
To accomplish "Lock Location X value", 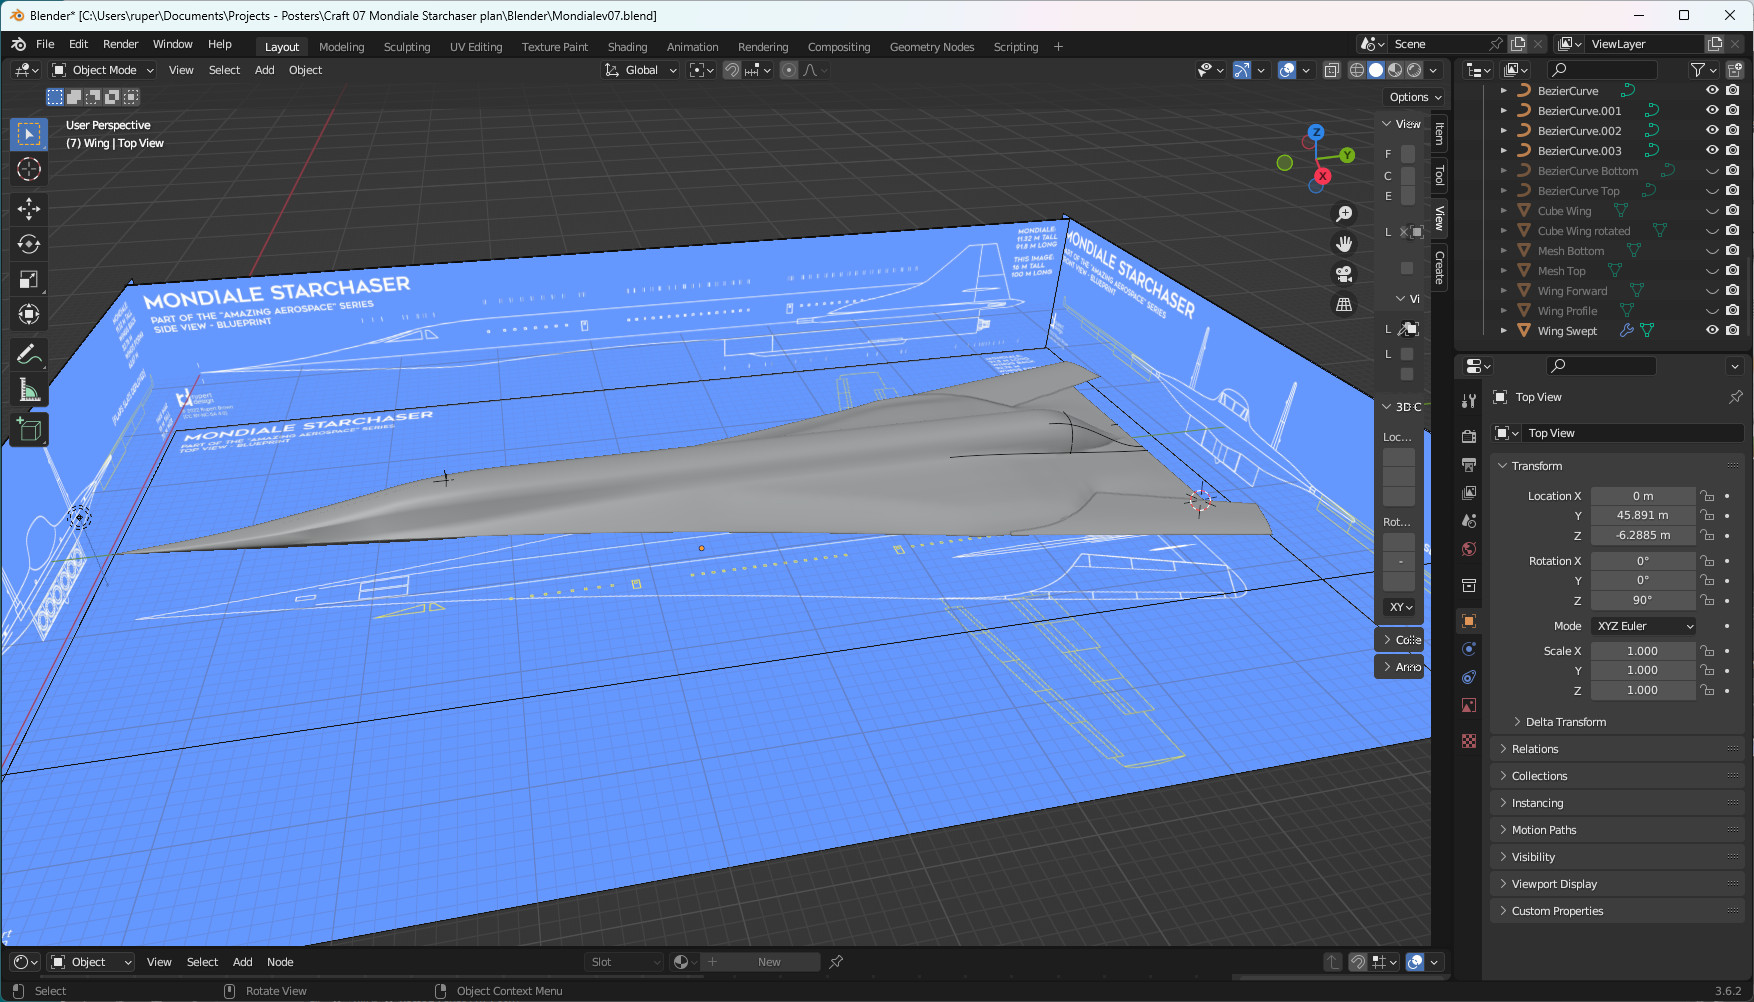I will point(1707,496).
